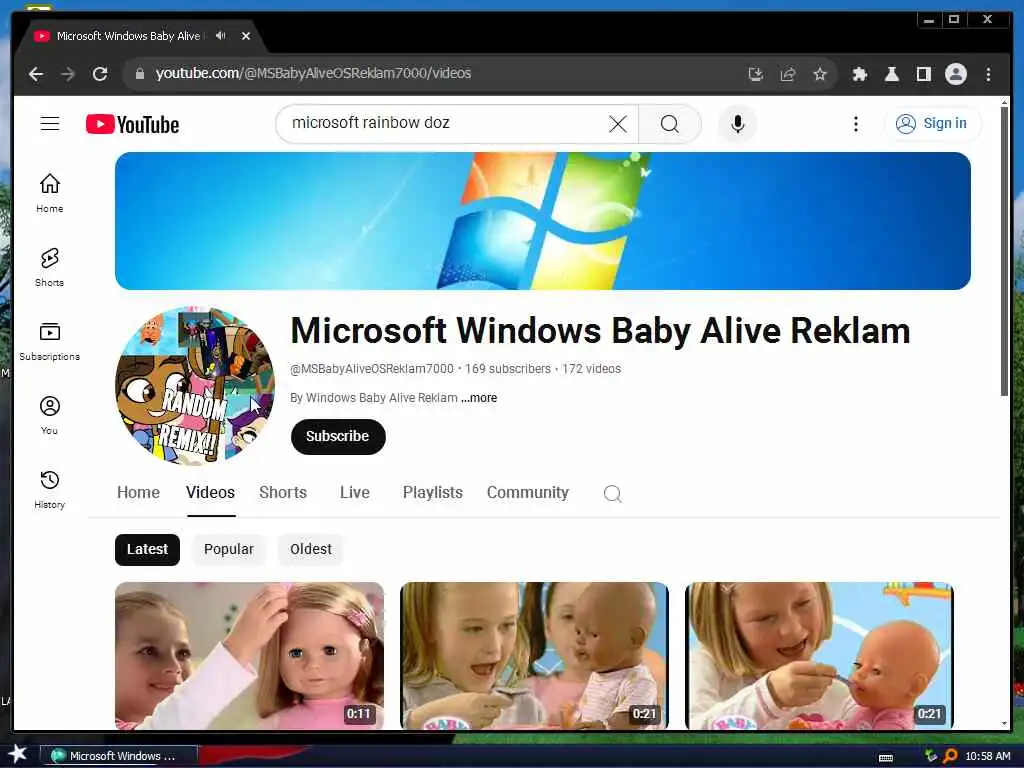
Task: Open the taskbar star start button
Action: coord(18,755)
